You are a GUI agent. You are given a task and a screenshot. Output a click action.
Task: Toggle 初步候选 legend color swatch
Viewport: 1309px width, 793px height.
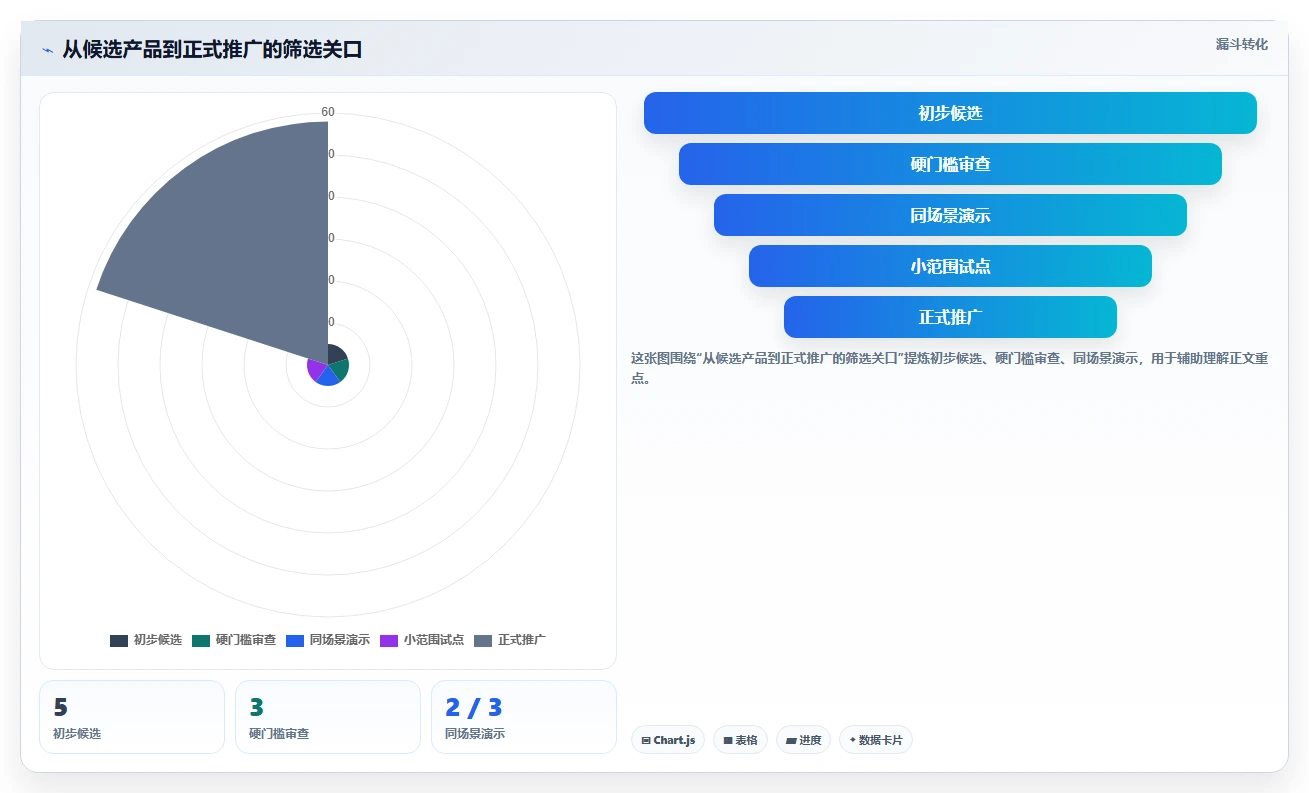click(x=119, y=640)
